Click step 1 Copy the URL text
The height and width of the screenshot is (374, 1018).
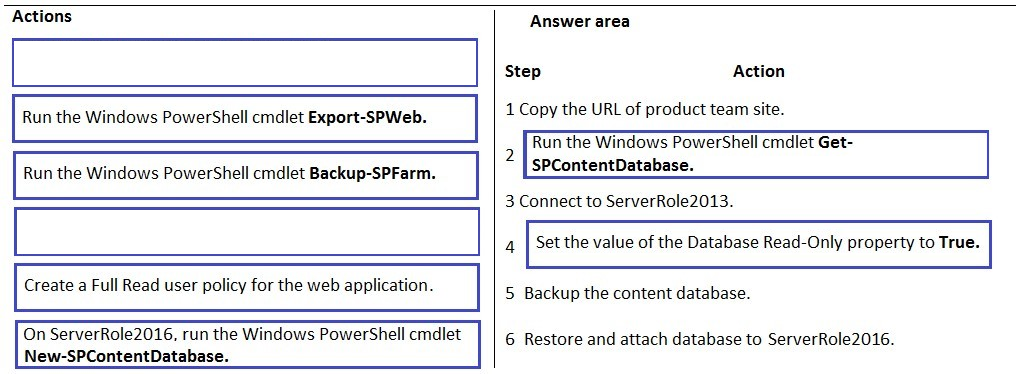click(x=645, y=109)
